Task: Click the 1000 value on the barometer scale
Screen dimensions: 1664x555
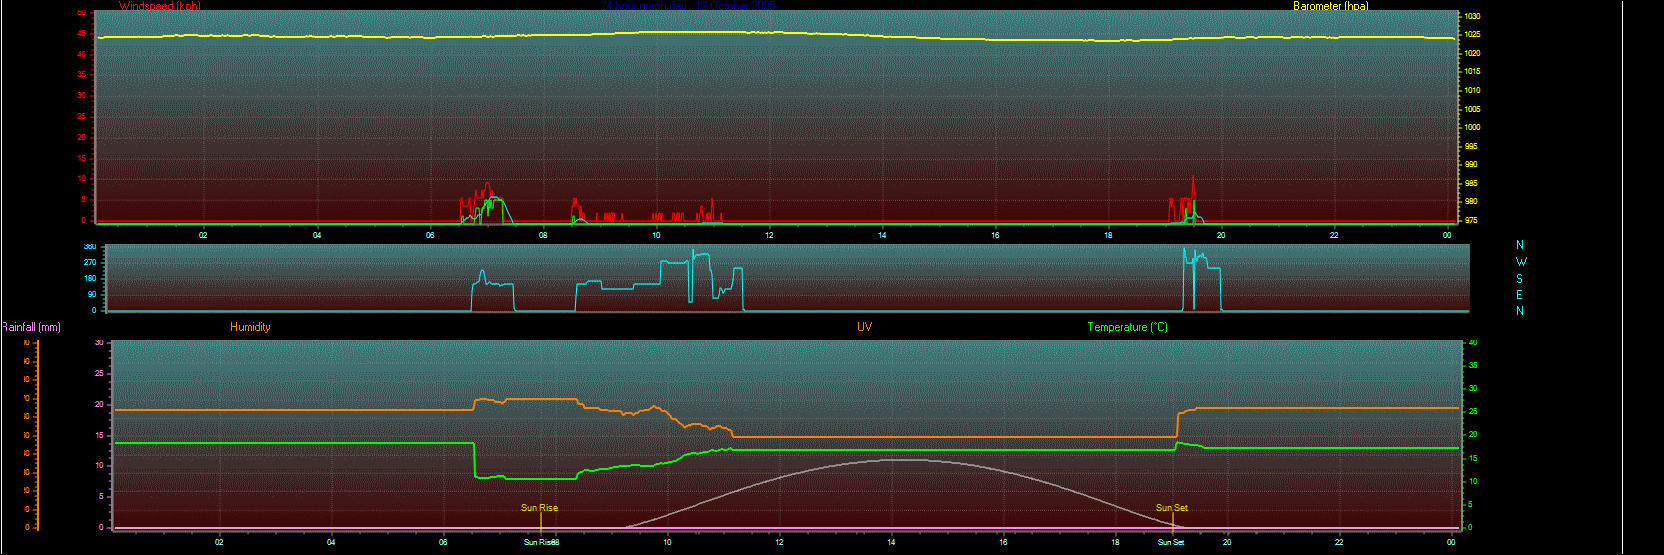Action: 1472,128
